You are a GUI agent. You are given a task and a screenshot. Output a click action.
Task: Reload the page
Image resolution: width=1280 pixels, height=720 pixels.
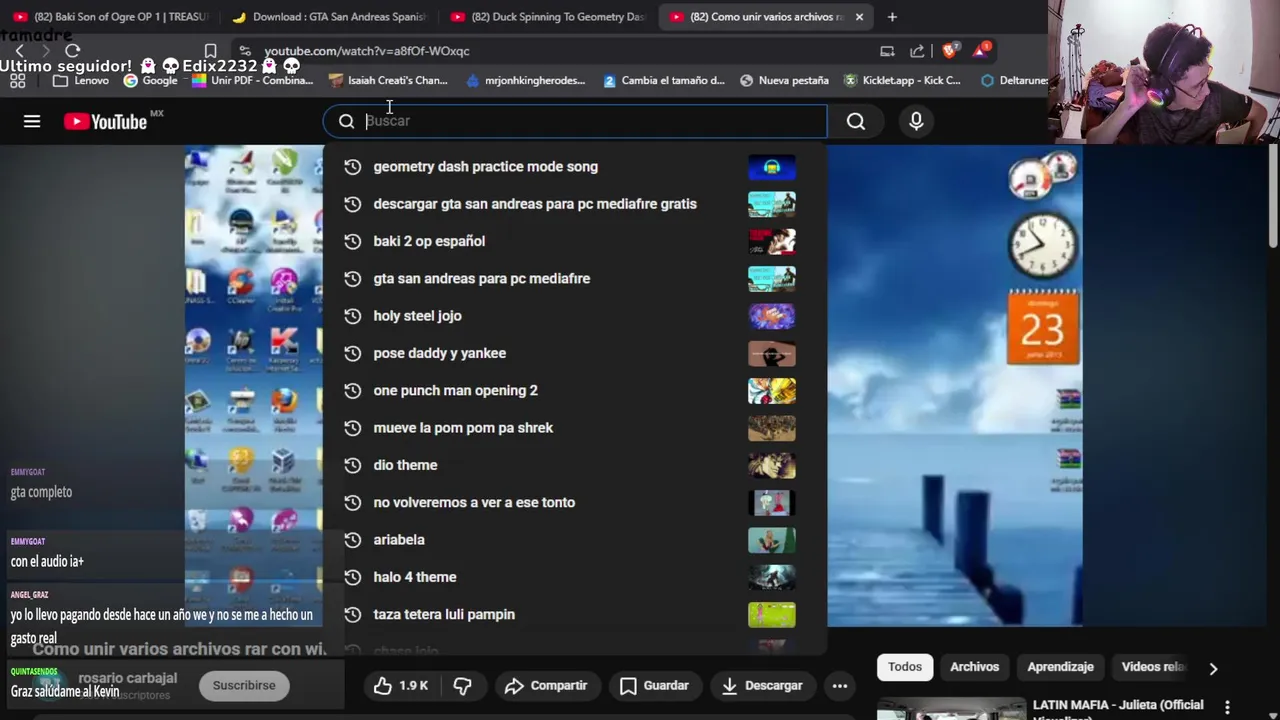pos(72,51)
